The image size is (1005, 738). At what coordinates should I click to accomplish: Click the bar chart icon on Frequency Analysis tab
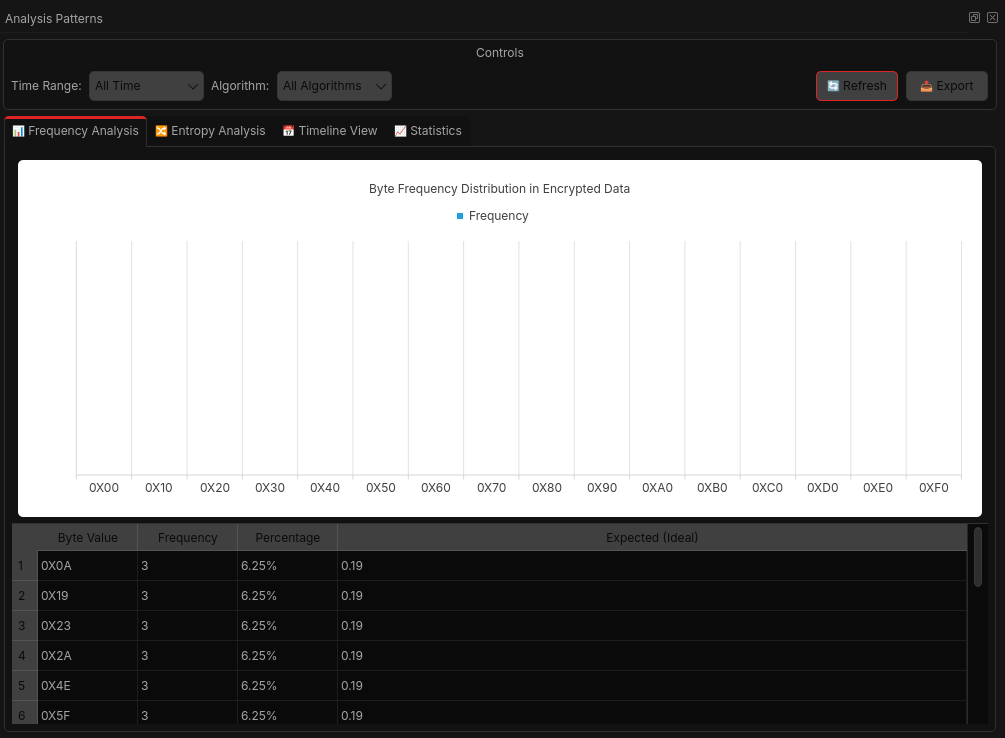click(x=17, y=130)
